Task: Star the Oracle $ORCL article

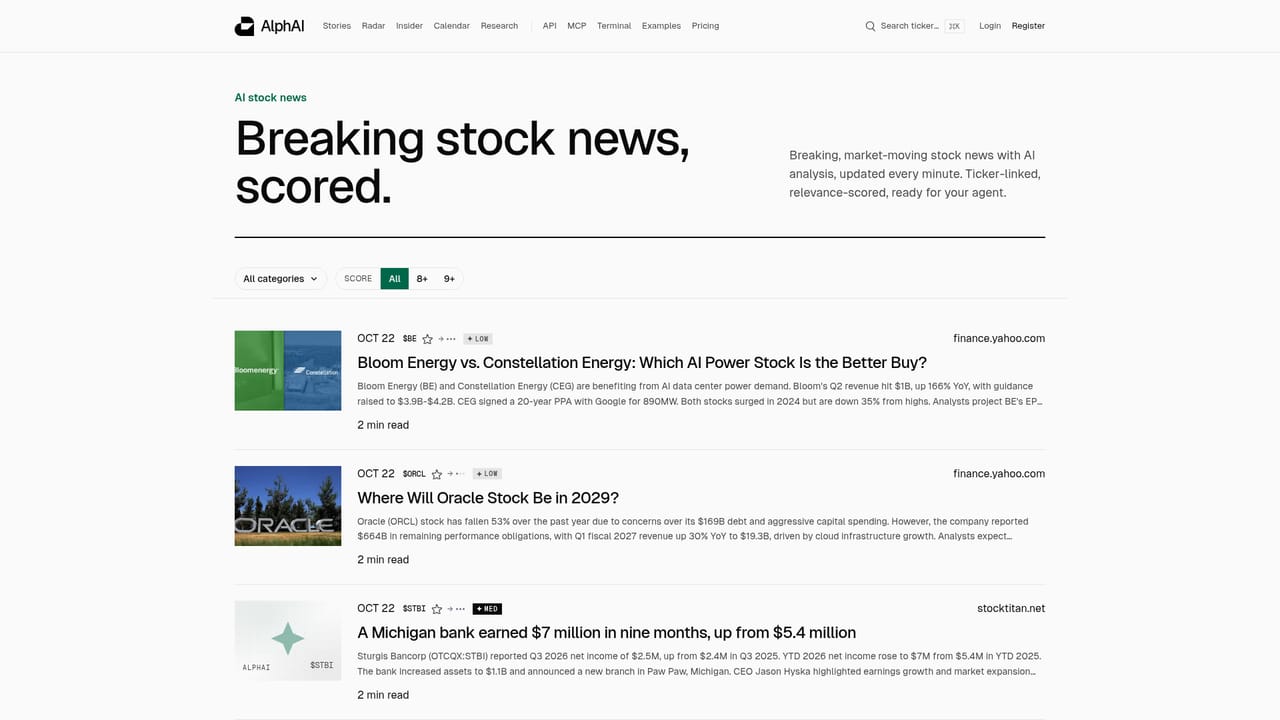Action: click(436, 474)
